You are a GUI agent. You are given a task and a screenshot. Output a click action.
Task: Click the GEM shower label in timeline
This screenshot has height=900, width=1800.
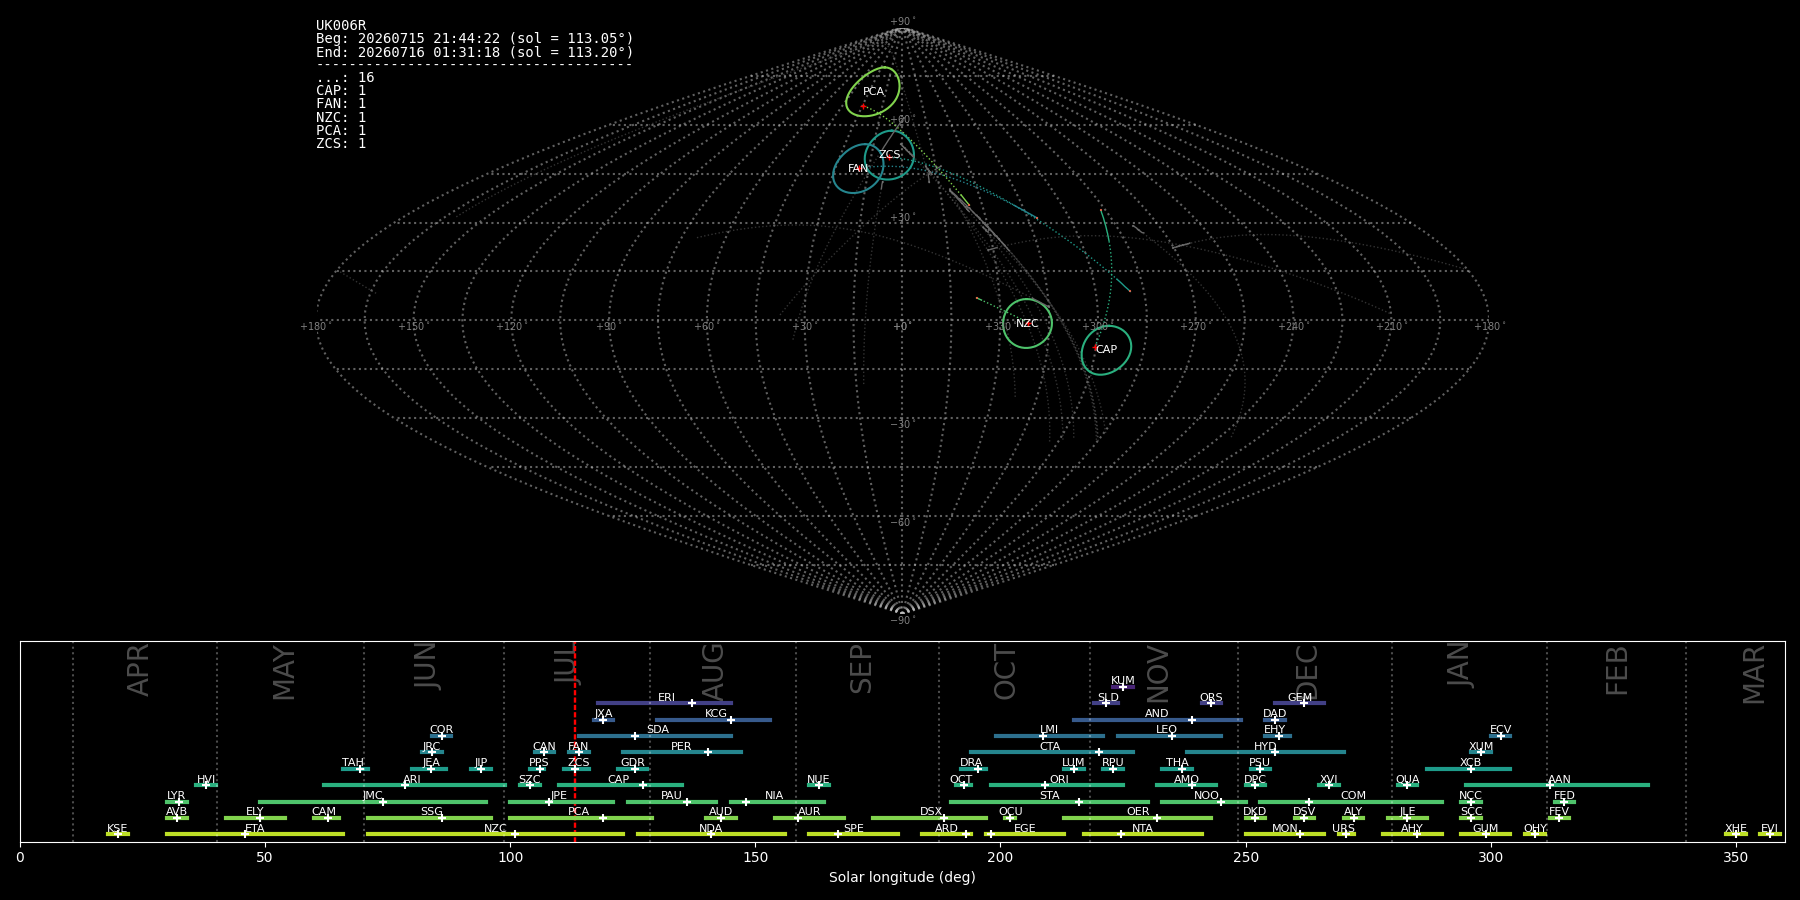tap(1300, 698)
